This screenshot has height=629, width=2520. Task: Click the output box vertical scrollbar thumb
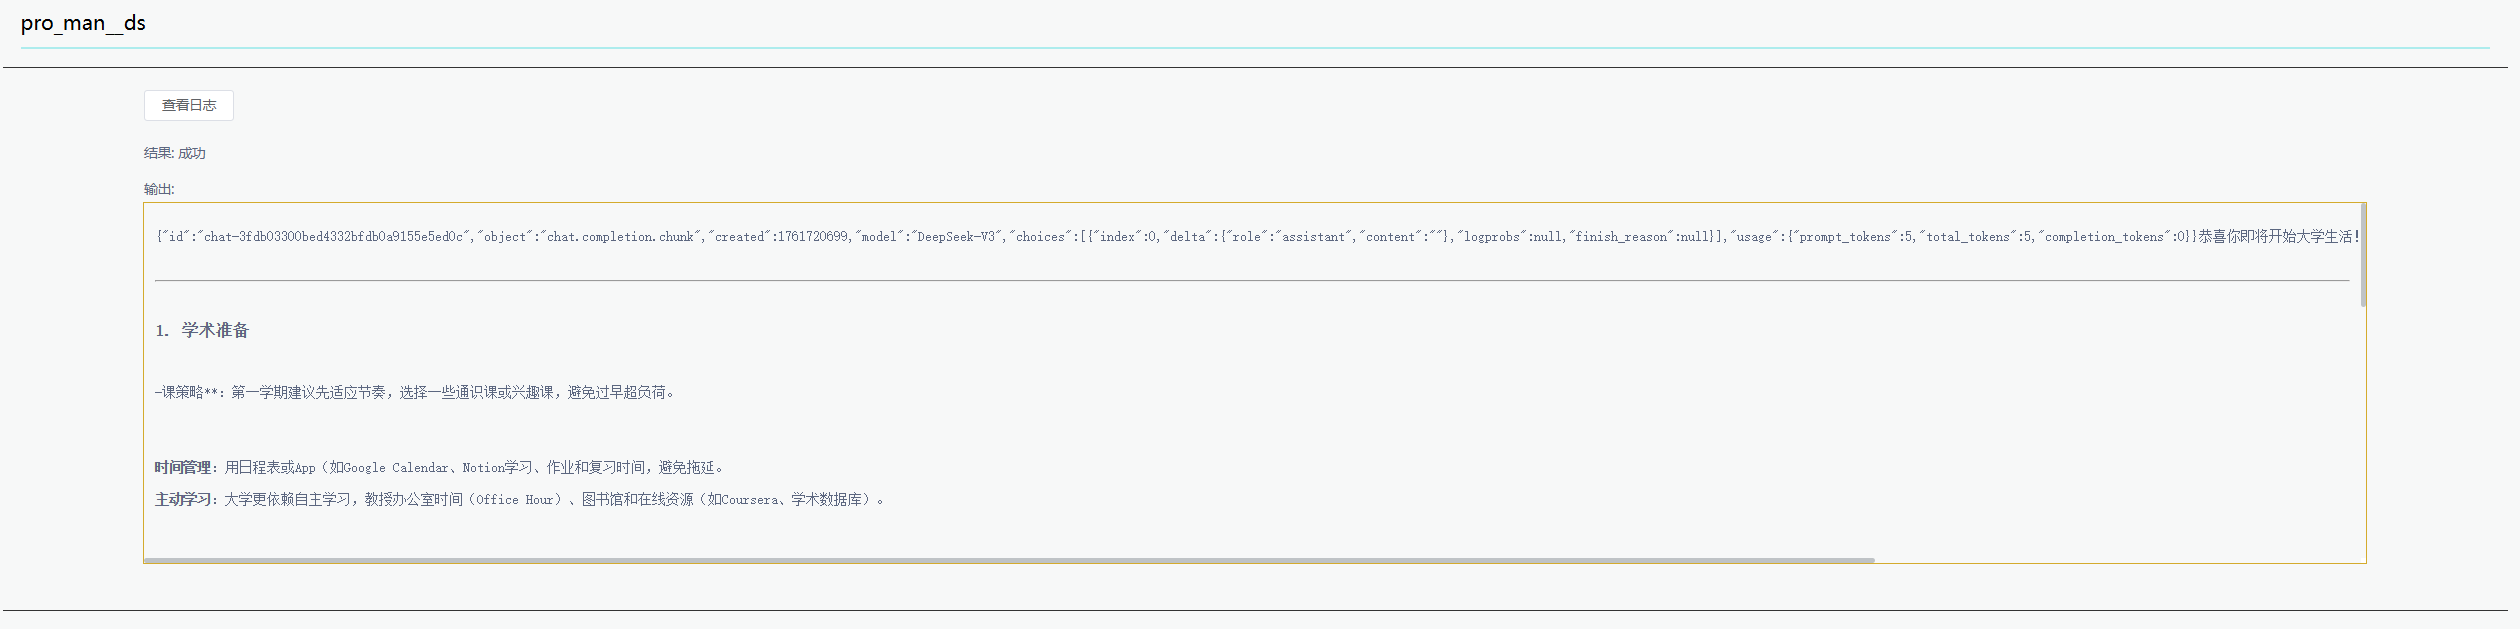[2362, 255]
